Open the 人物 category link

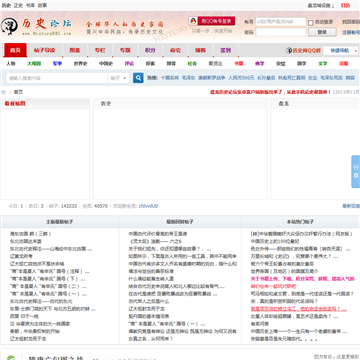(x=11, y=64)
